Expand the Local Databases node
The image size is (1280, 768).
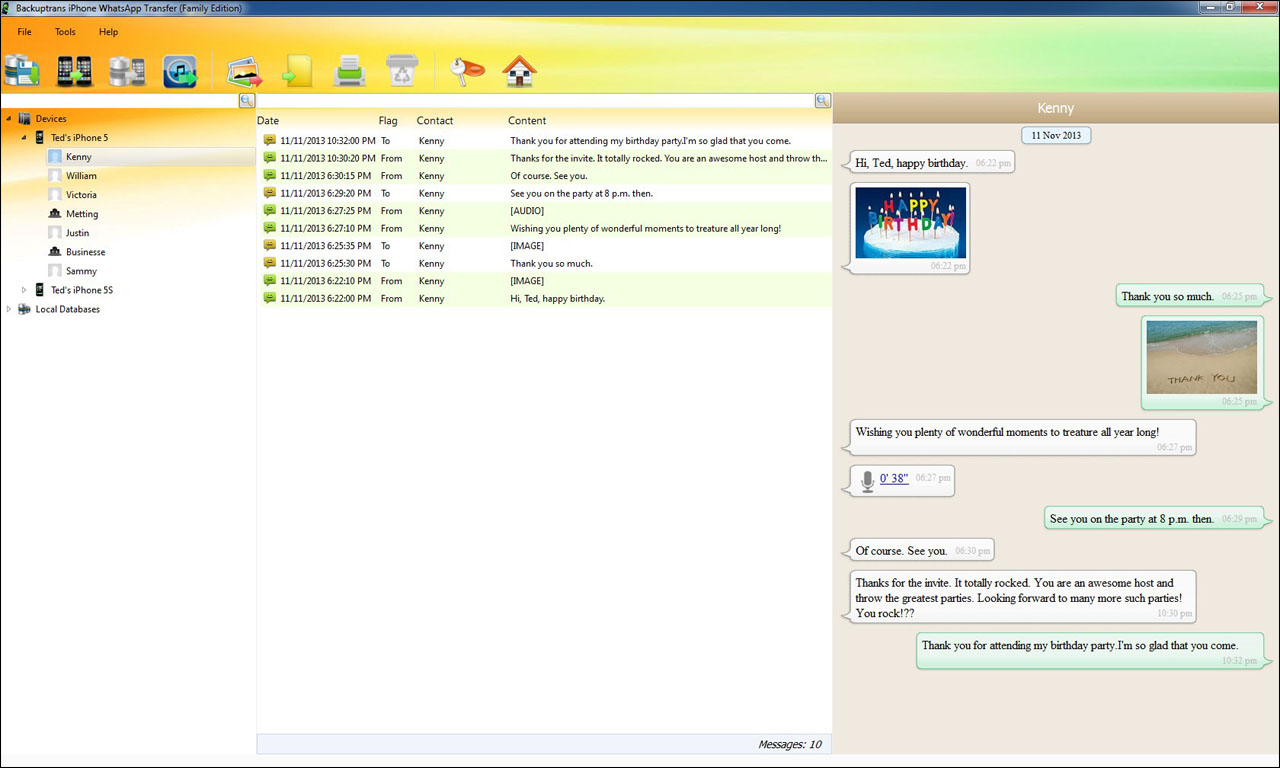(11, 309)
